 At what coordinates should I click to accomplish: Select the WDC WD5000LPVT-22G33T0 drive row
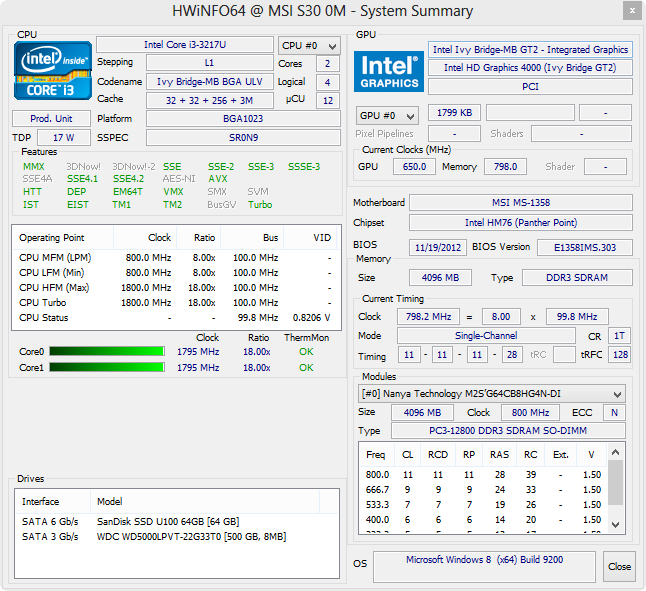(176, 536)
